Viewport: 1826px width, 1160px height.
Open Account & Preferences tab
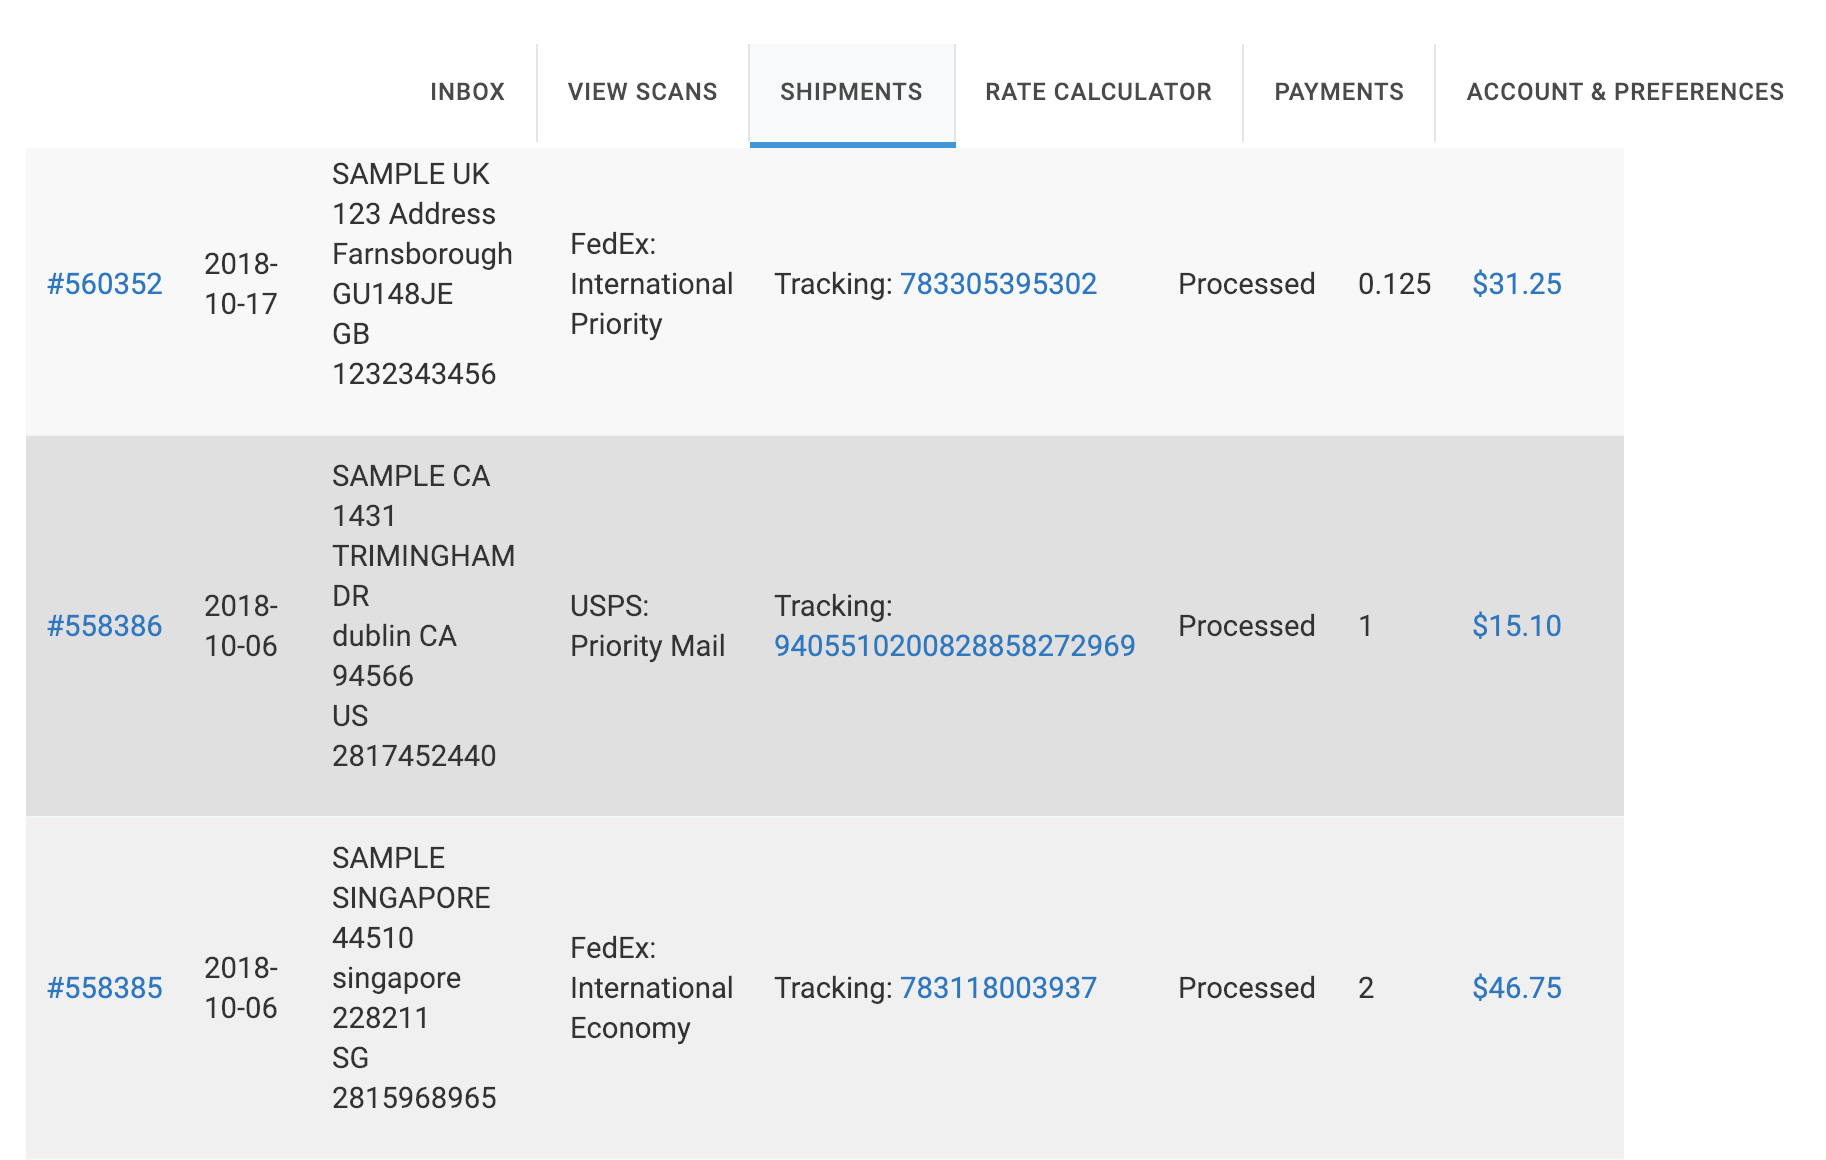(x=1624, y=92)
